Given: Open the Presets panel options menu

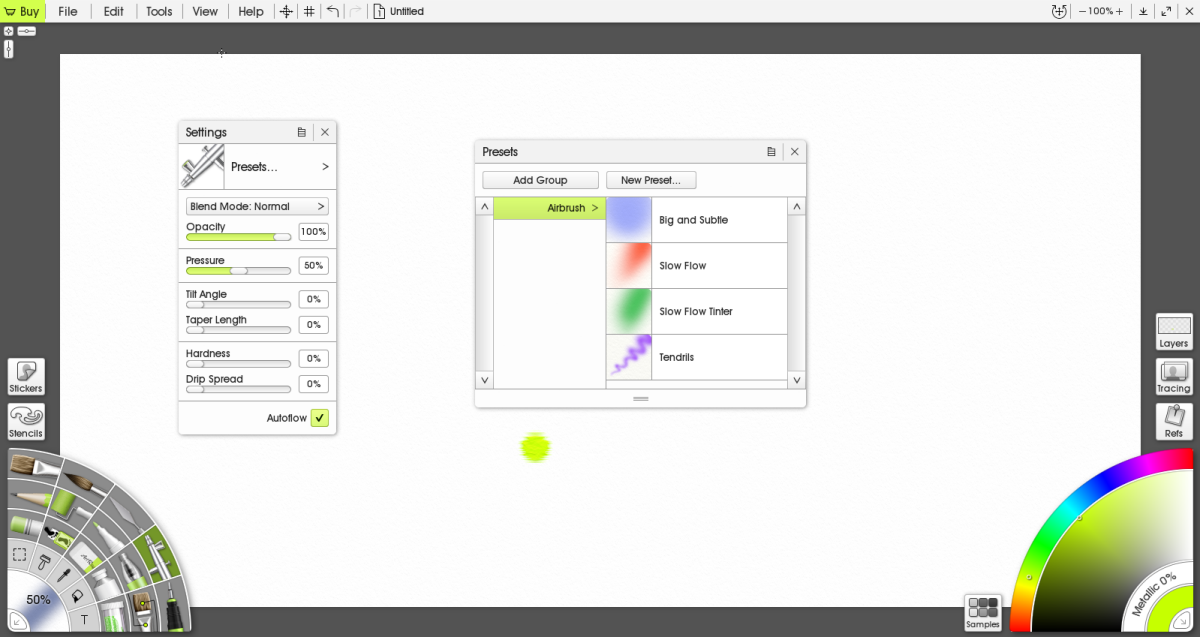Looking at the screenshot, I should tap(771, 152).
